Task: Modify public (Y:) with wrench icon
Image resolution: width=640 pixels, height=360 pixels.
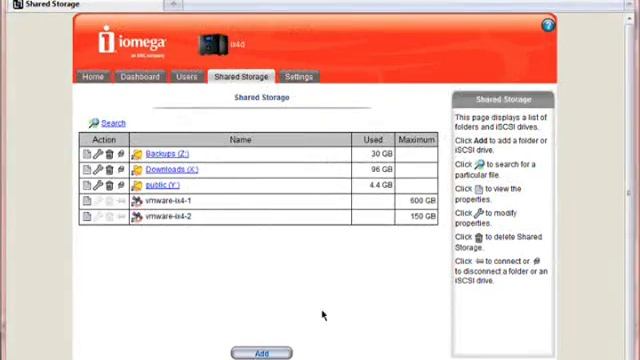Action: coord(98,185)
